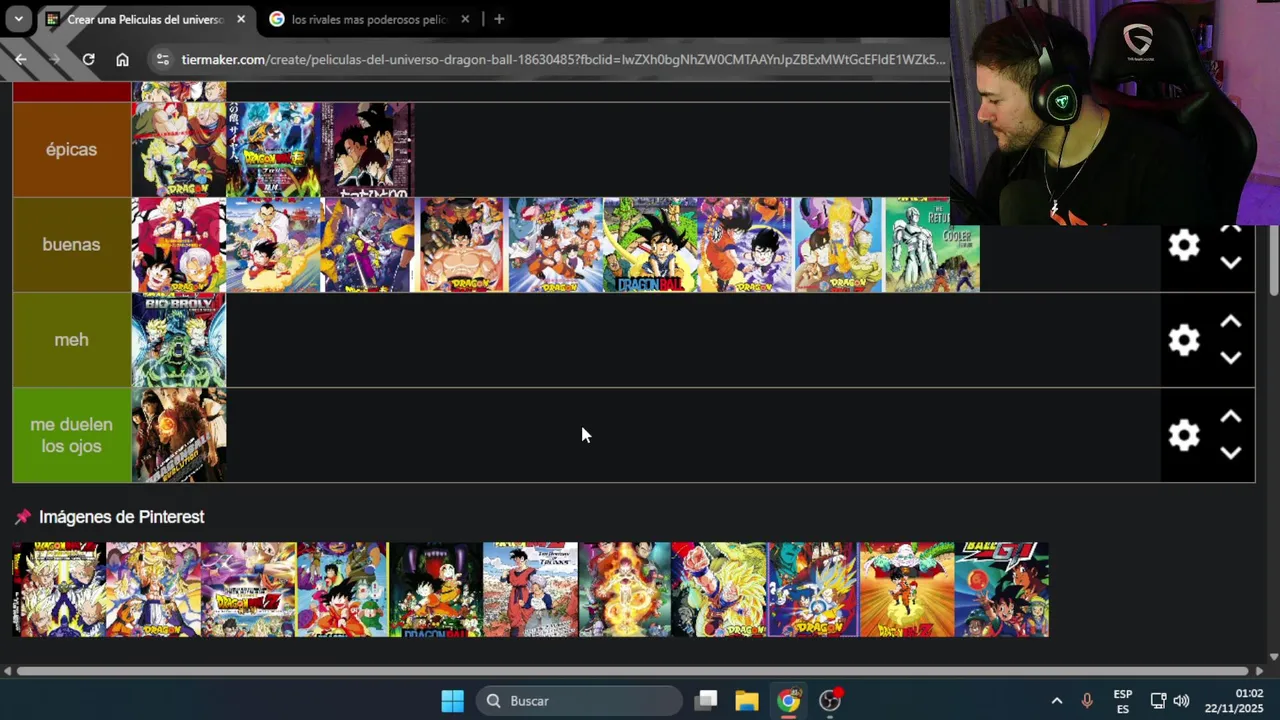This screenshot has height=720, width=1280.
Task: Open the tab search dropdown
Action: pyautogui.click(x=18, y=19)
